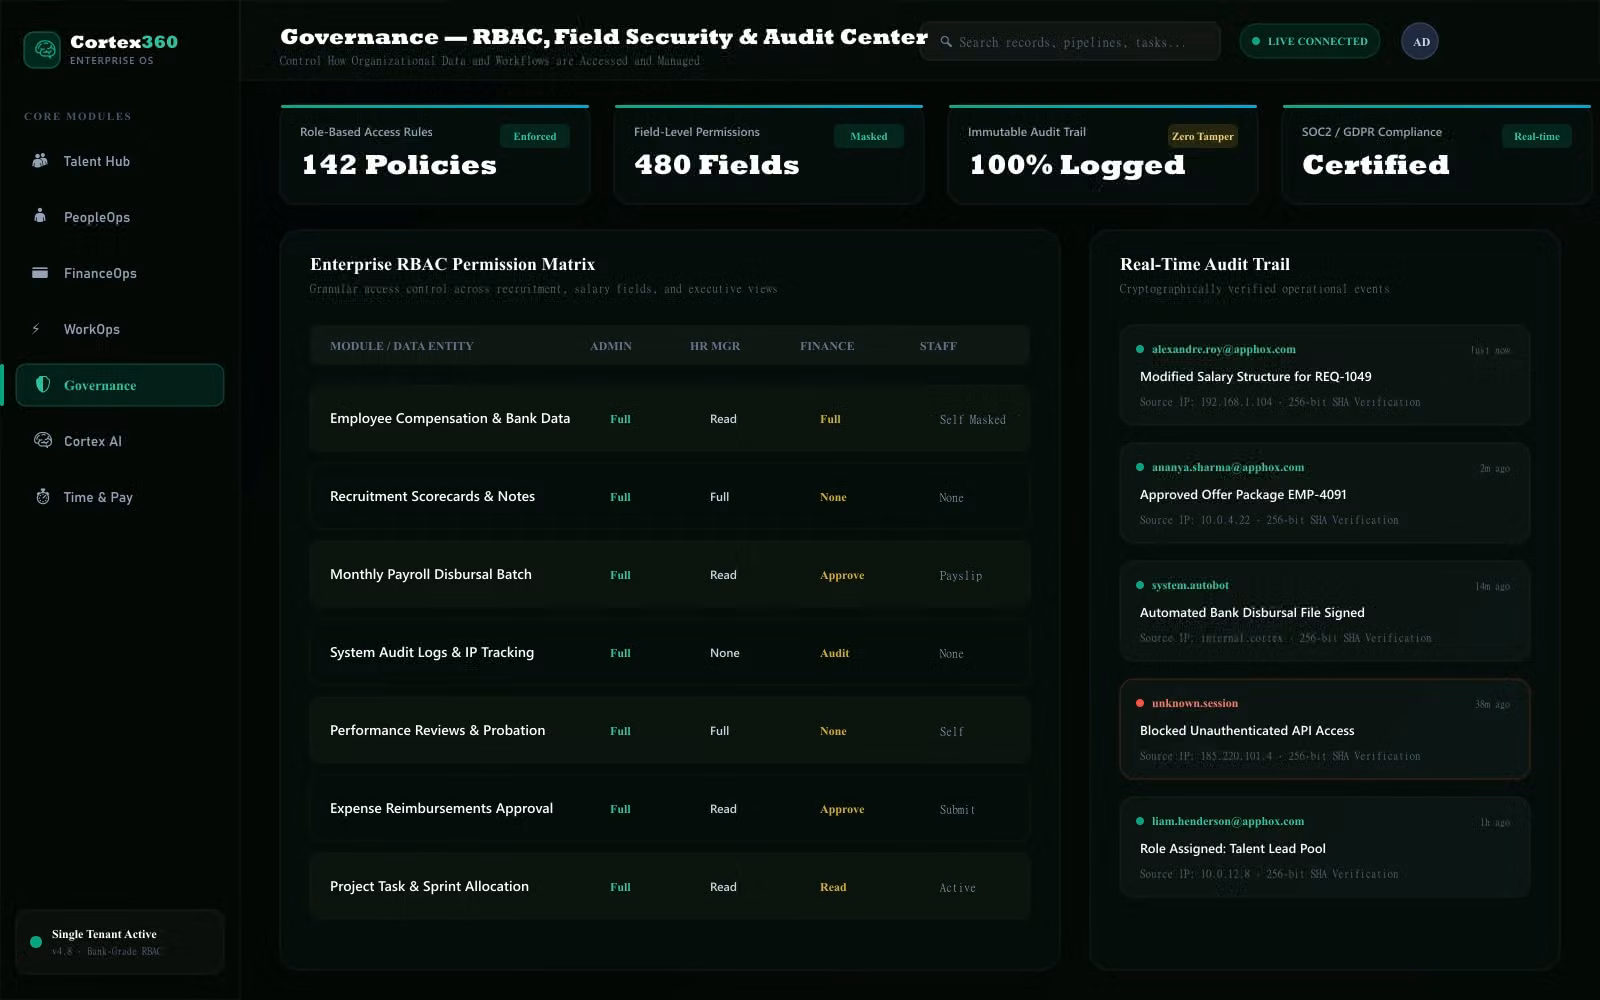1600x1000 pixels.
Task: Click the Live Connected status badge
Action: (1310, 41)
